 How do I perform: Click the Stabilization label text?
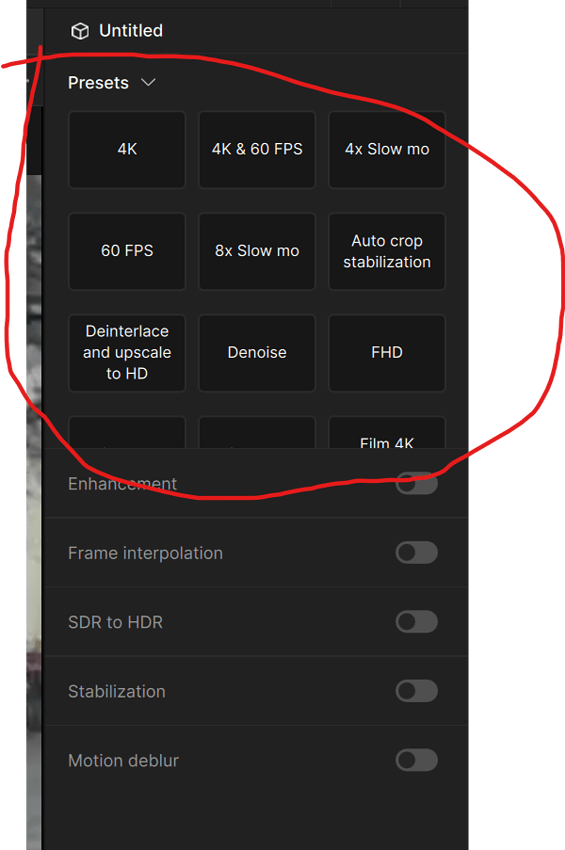(117, 691)
